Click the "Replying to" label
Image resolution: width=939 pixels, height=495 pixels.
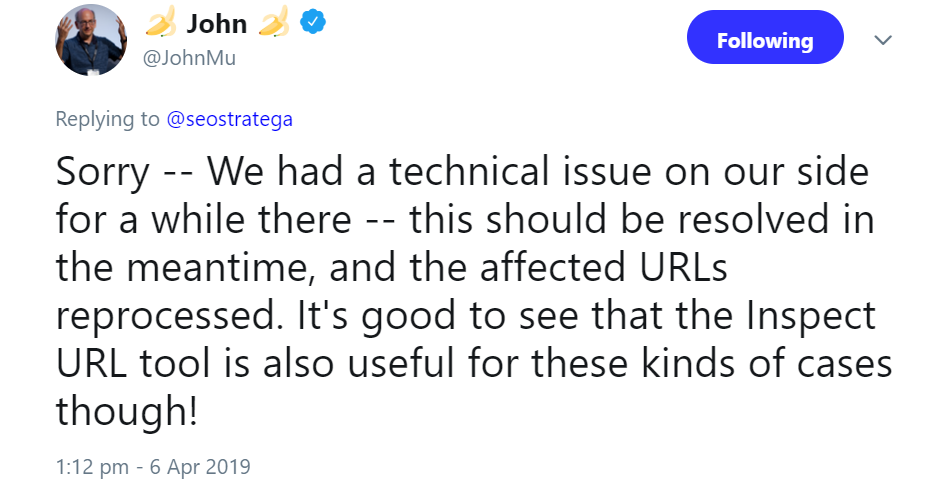coord(107,119)
